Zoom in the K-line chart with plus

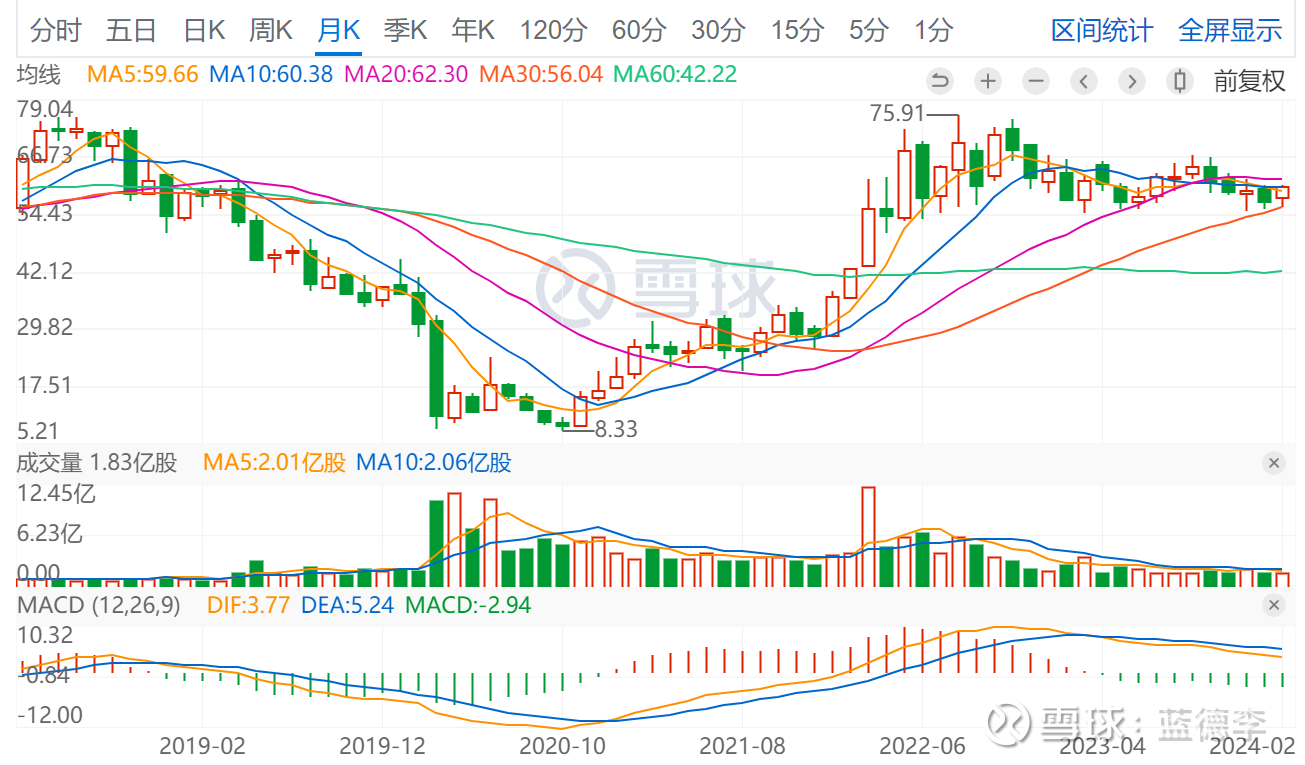click(x=987, y=81)
